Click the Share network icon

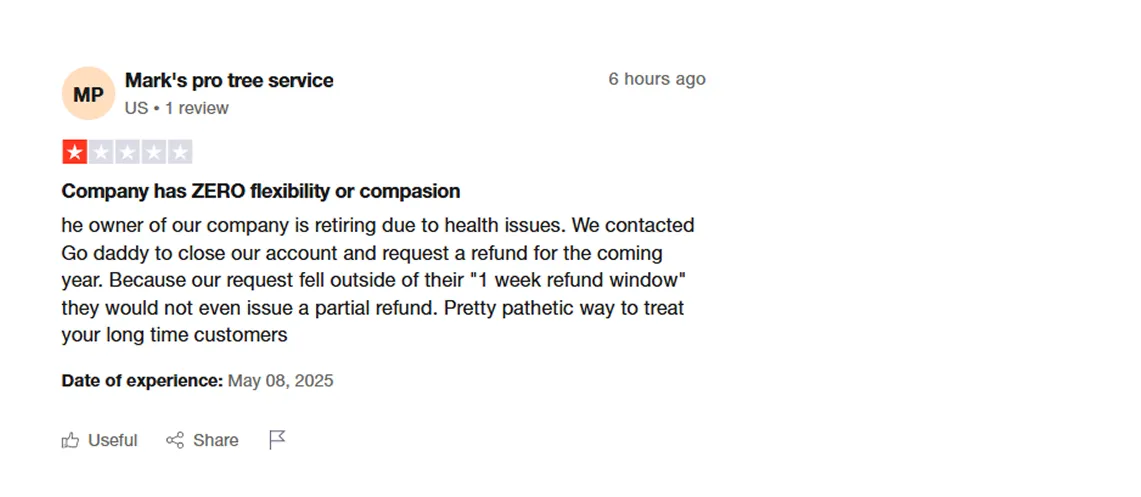click(175, 440)
